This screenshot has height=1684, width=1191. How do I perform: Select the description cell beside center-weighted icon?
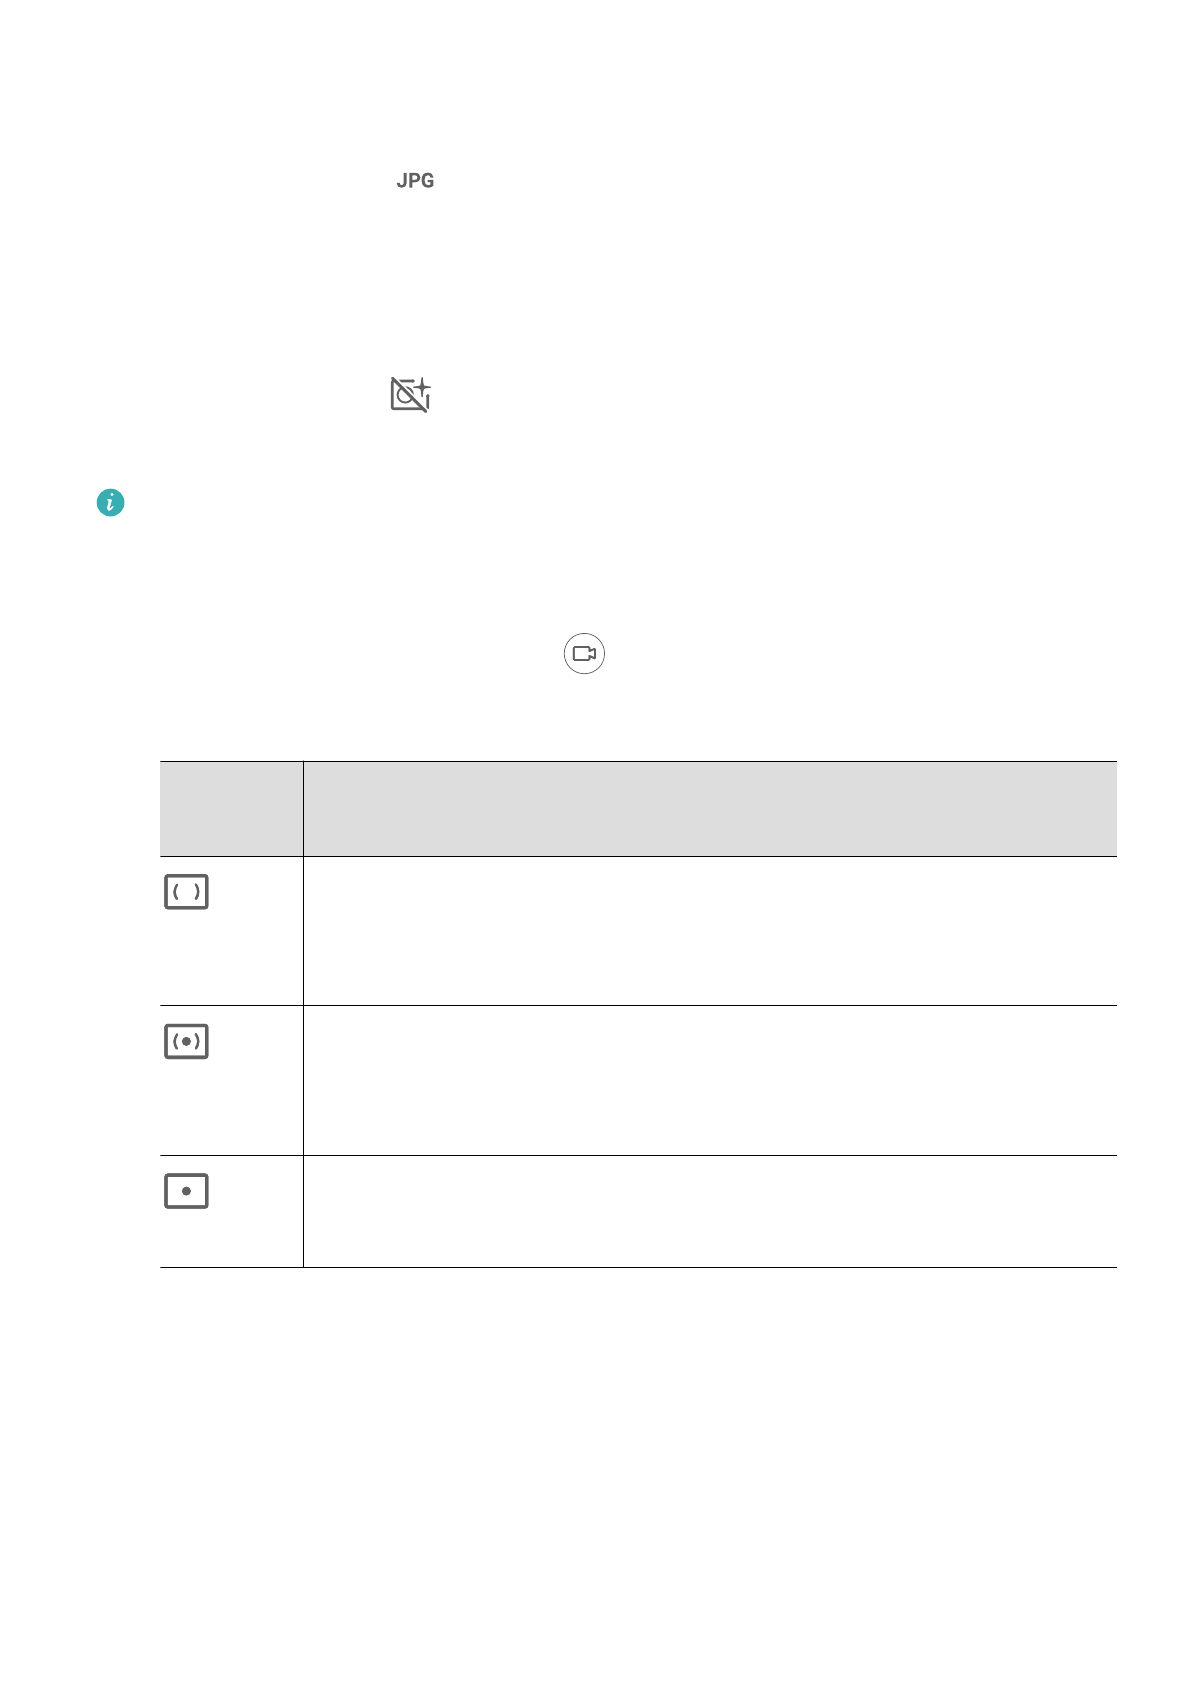pos(709,1080)
